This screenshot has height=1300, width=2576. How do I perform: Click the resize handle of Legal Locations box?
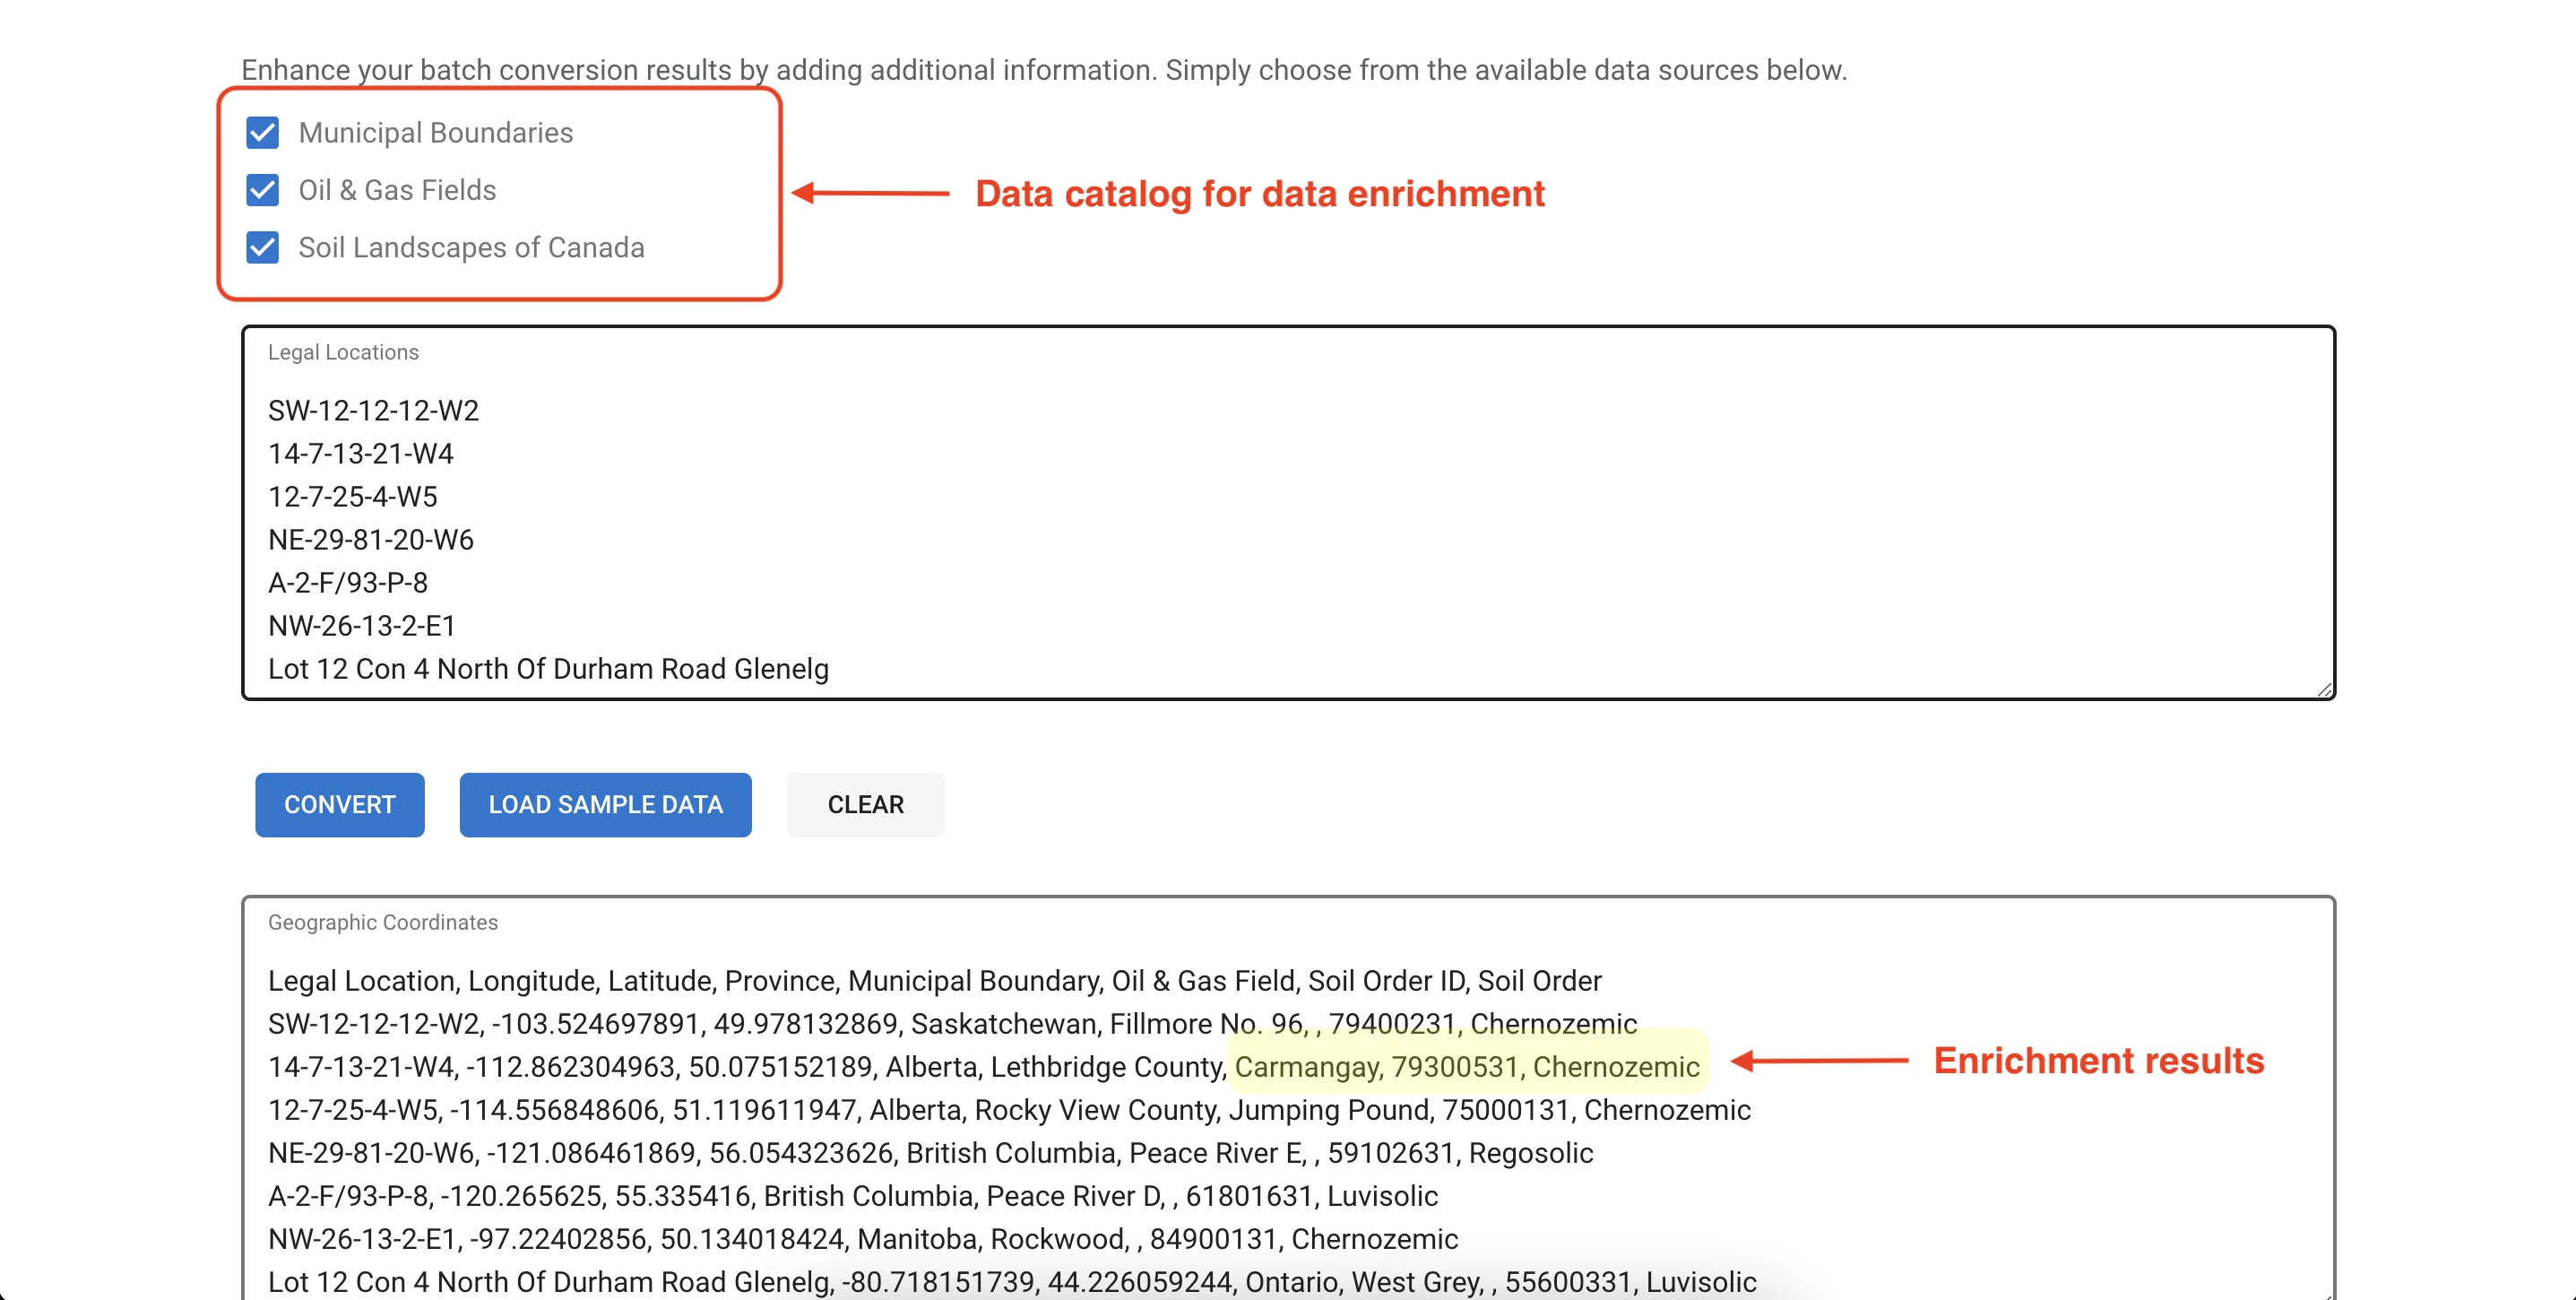pos(2324,689)
